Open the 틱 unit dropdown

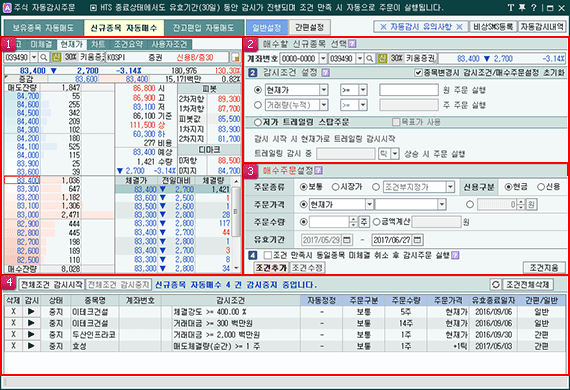point(395,154)
